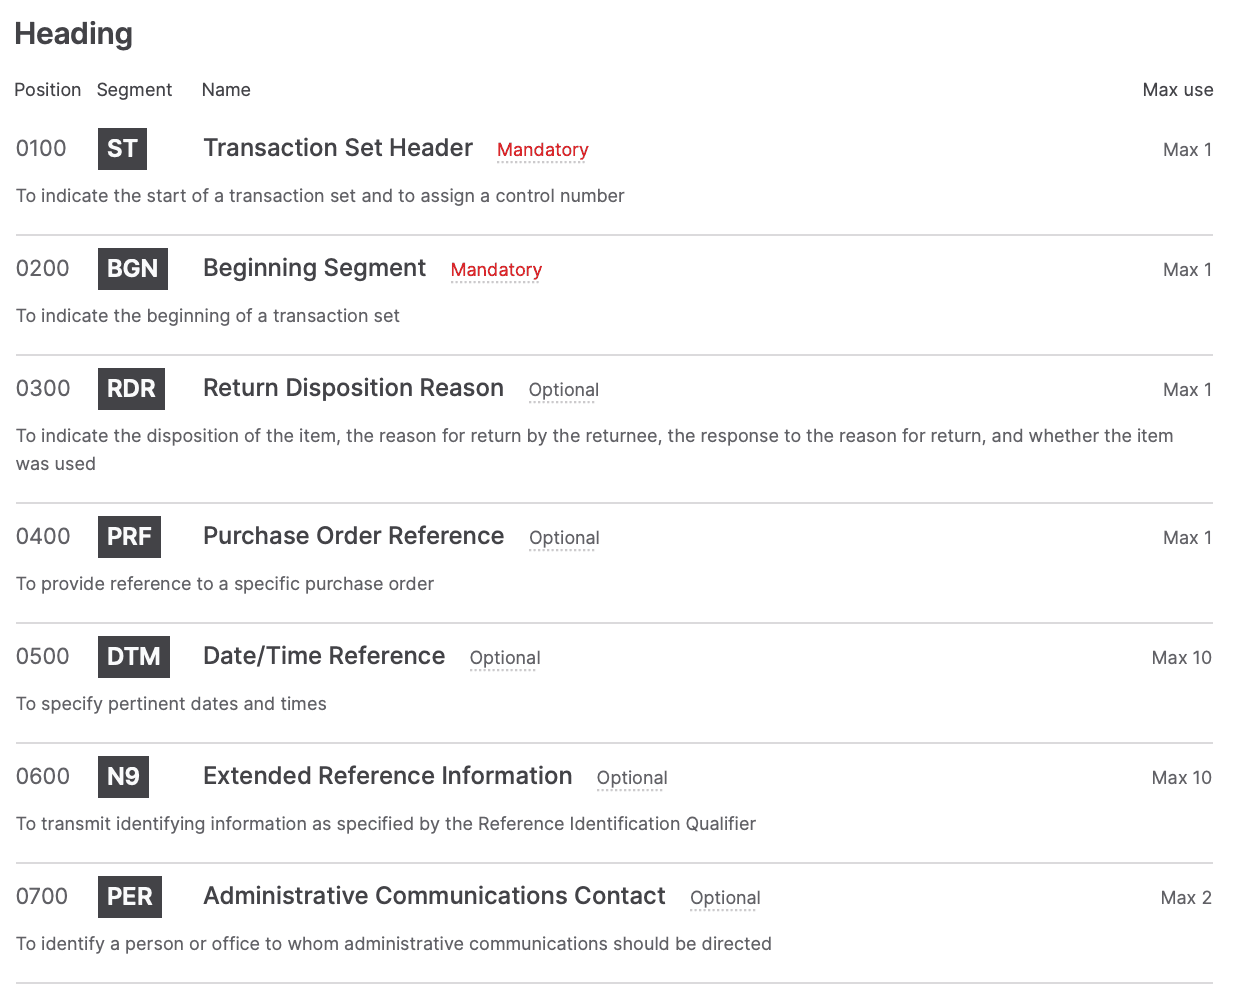Click Optional label beside Date/Time Reference
Viewport: 1252px width, 986px height.
504,658
